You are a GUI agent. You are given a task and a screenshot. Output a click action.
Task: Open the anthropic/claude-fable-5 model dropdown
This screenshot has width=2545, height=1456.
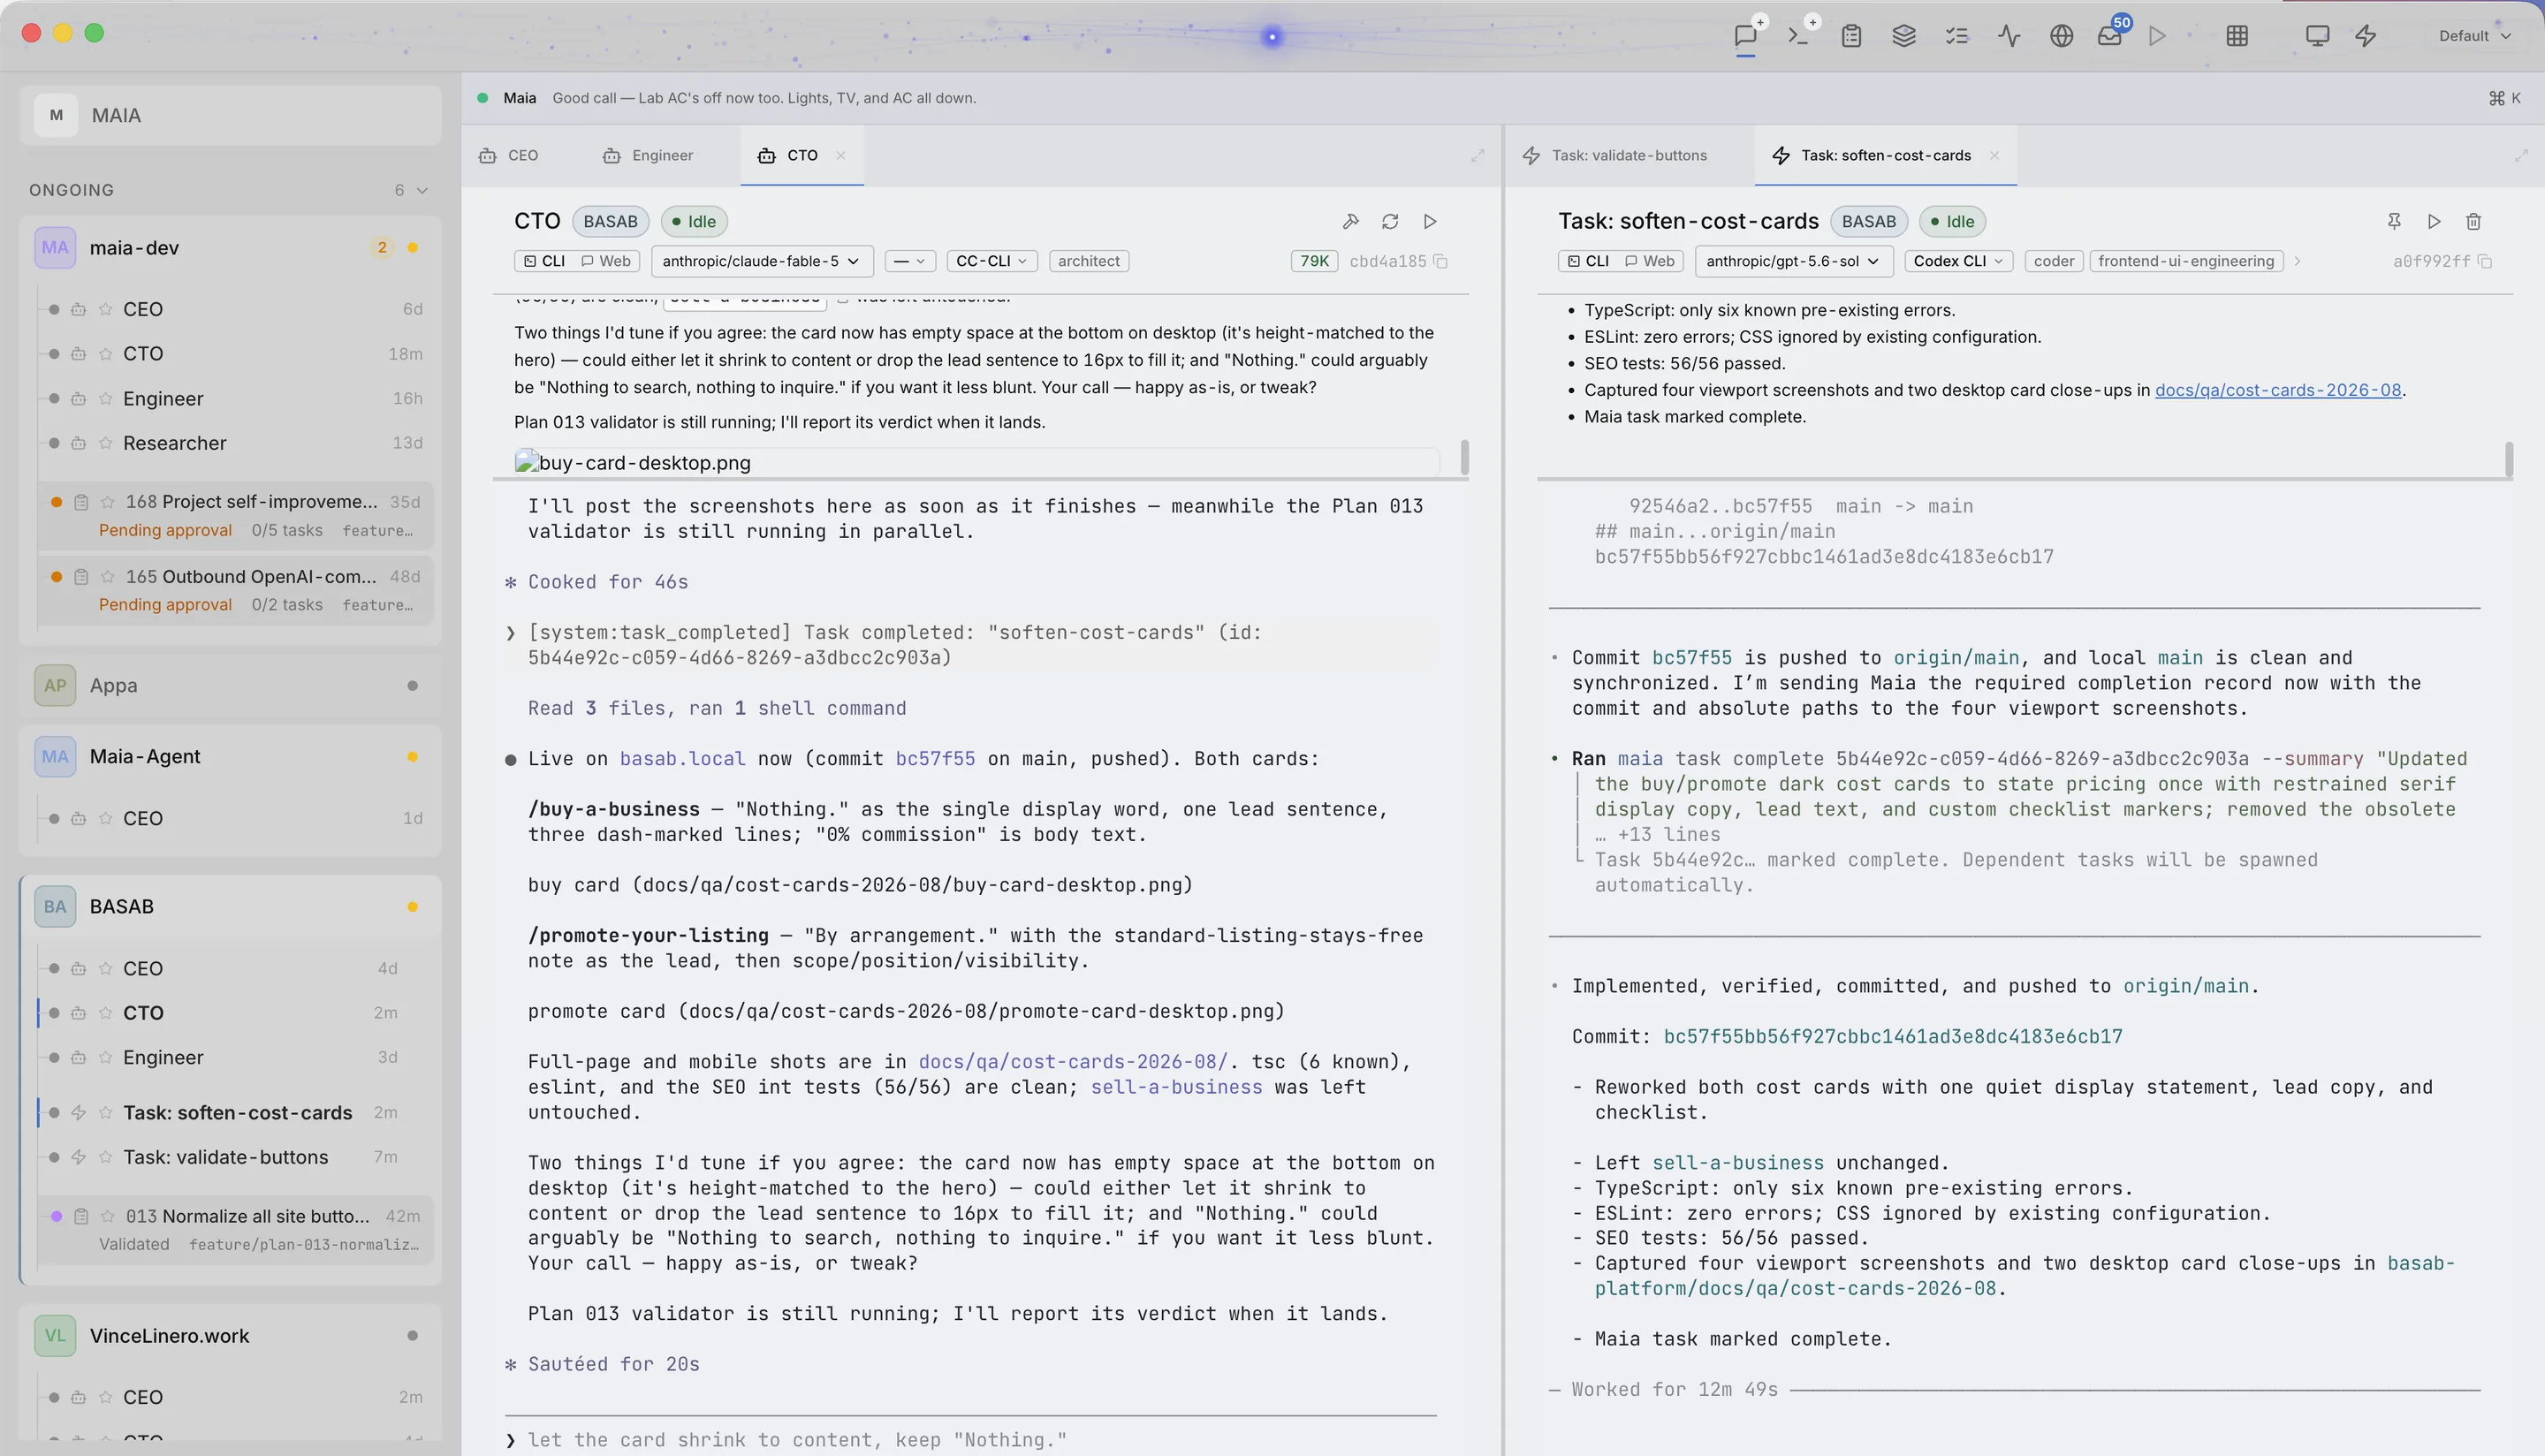click(x=761, y=261)
